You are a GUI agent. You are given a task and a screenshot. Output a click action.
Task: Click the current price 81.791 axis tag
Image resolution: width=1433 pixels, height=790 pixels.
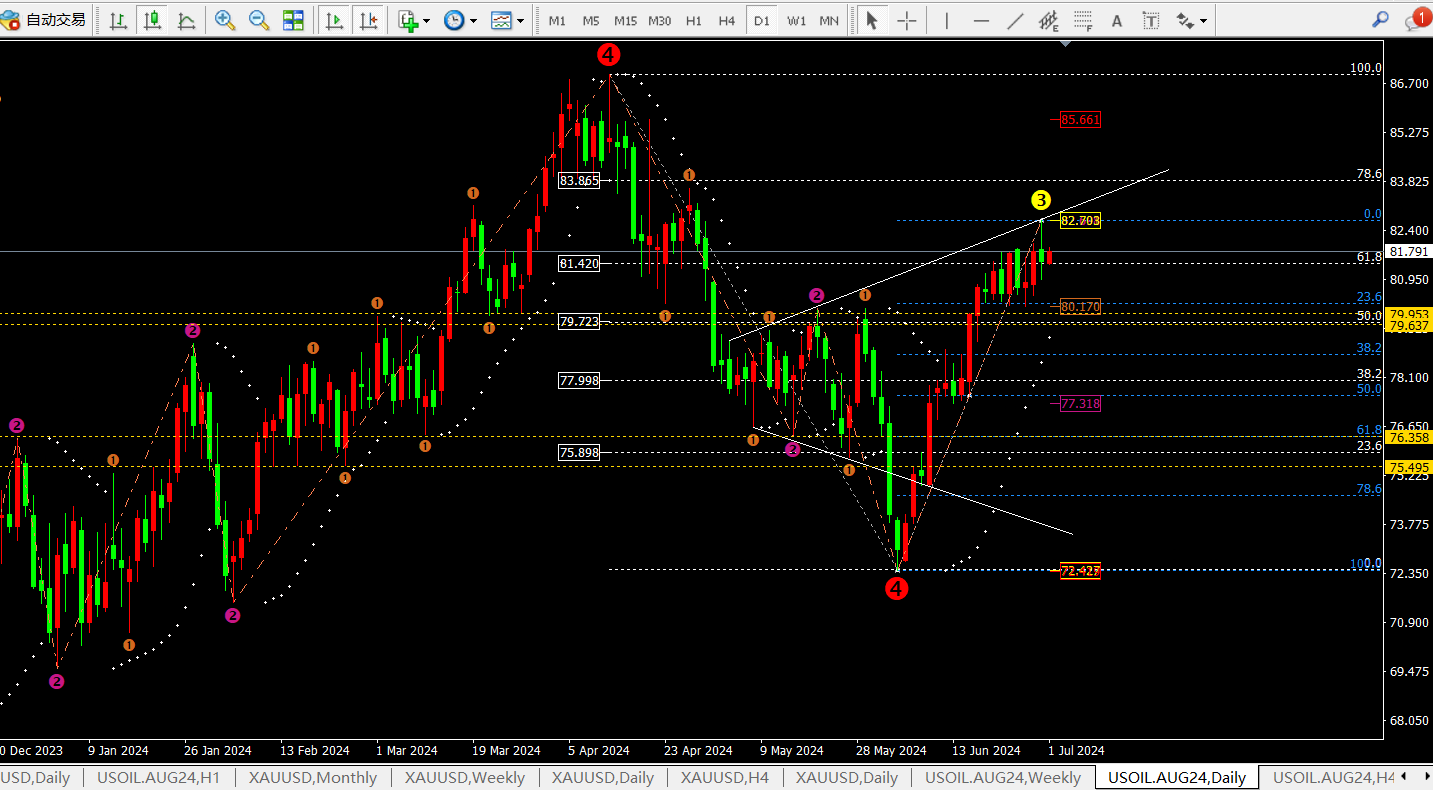[1408, 252]
